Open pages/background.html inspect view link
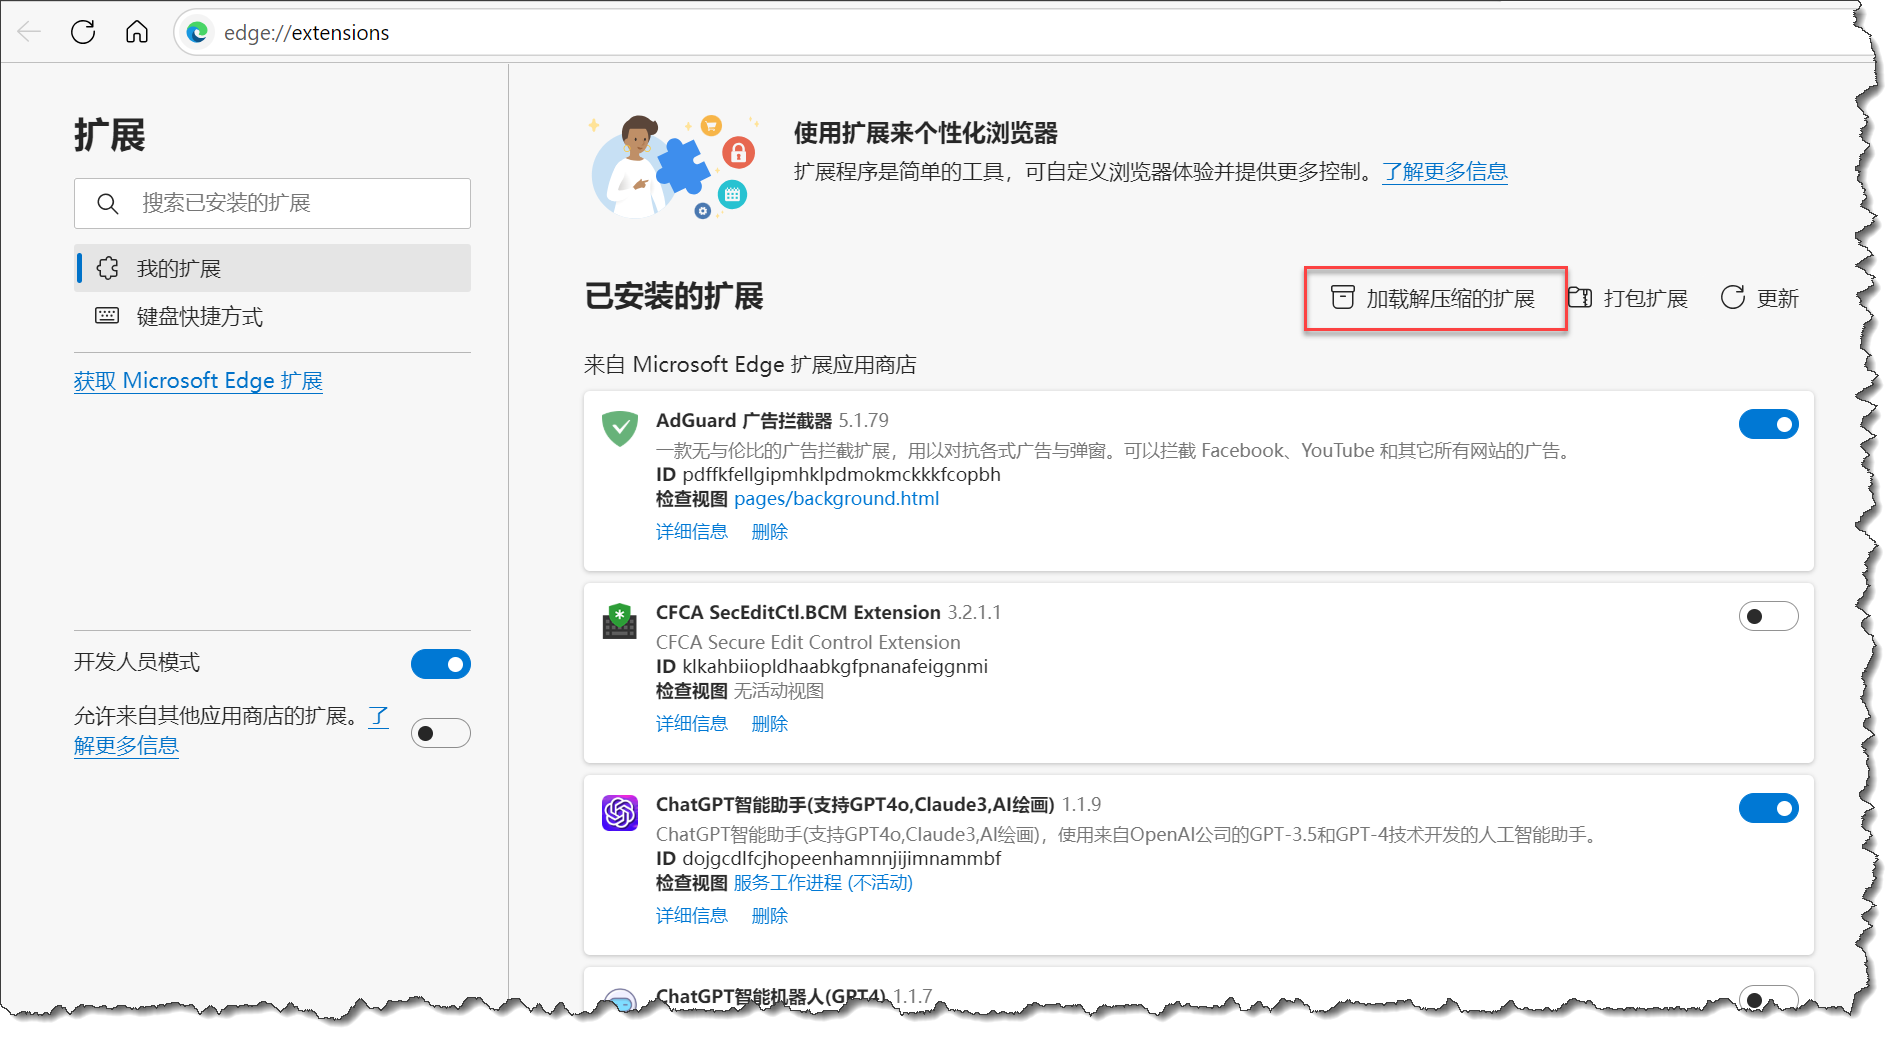 pyautogui.click(x=836, y=499)
